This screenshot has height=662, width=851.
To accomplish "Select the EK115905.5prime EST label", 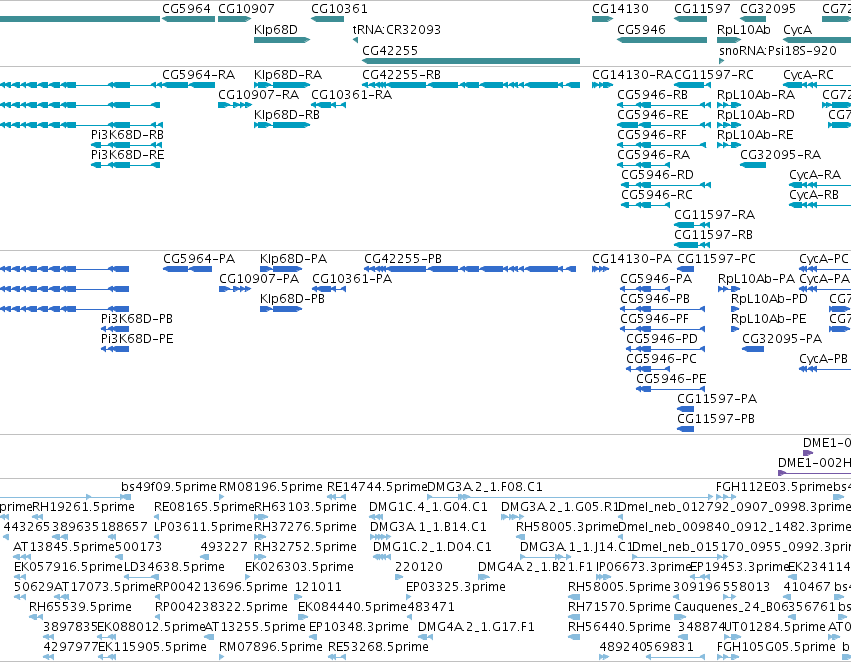I will coord(153,647).
